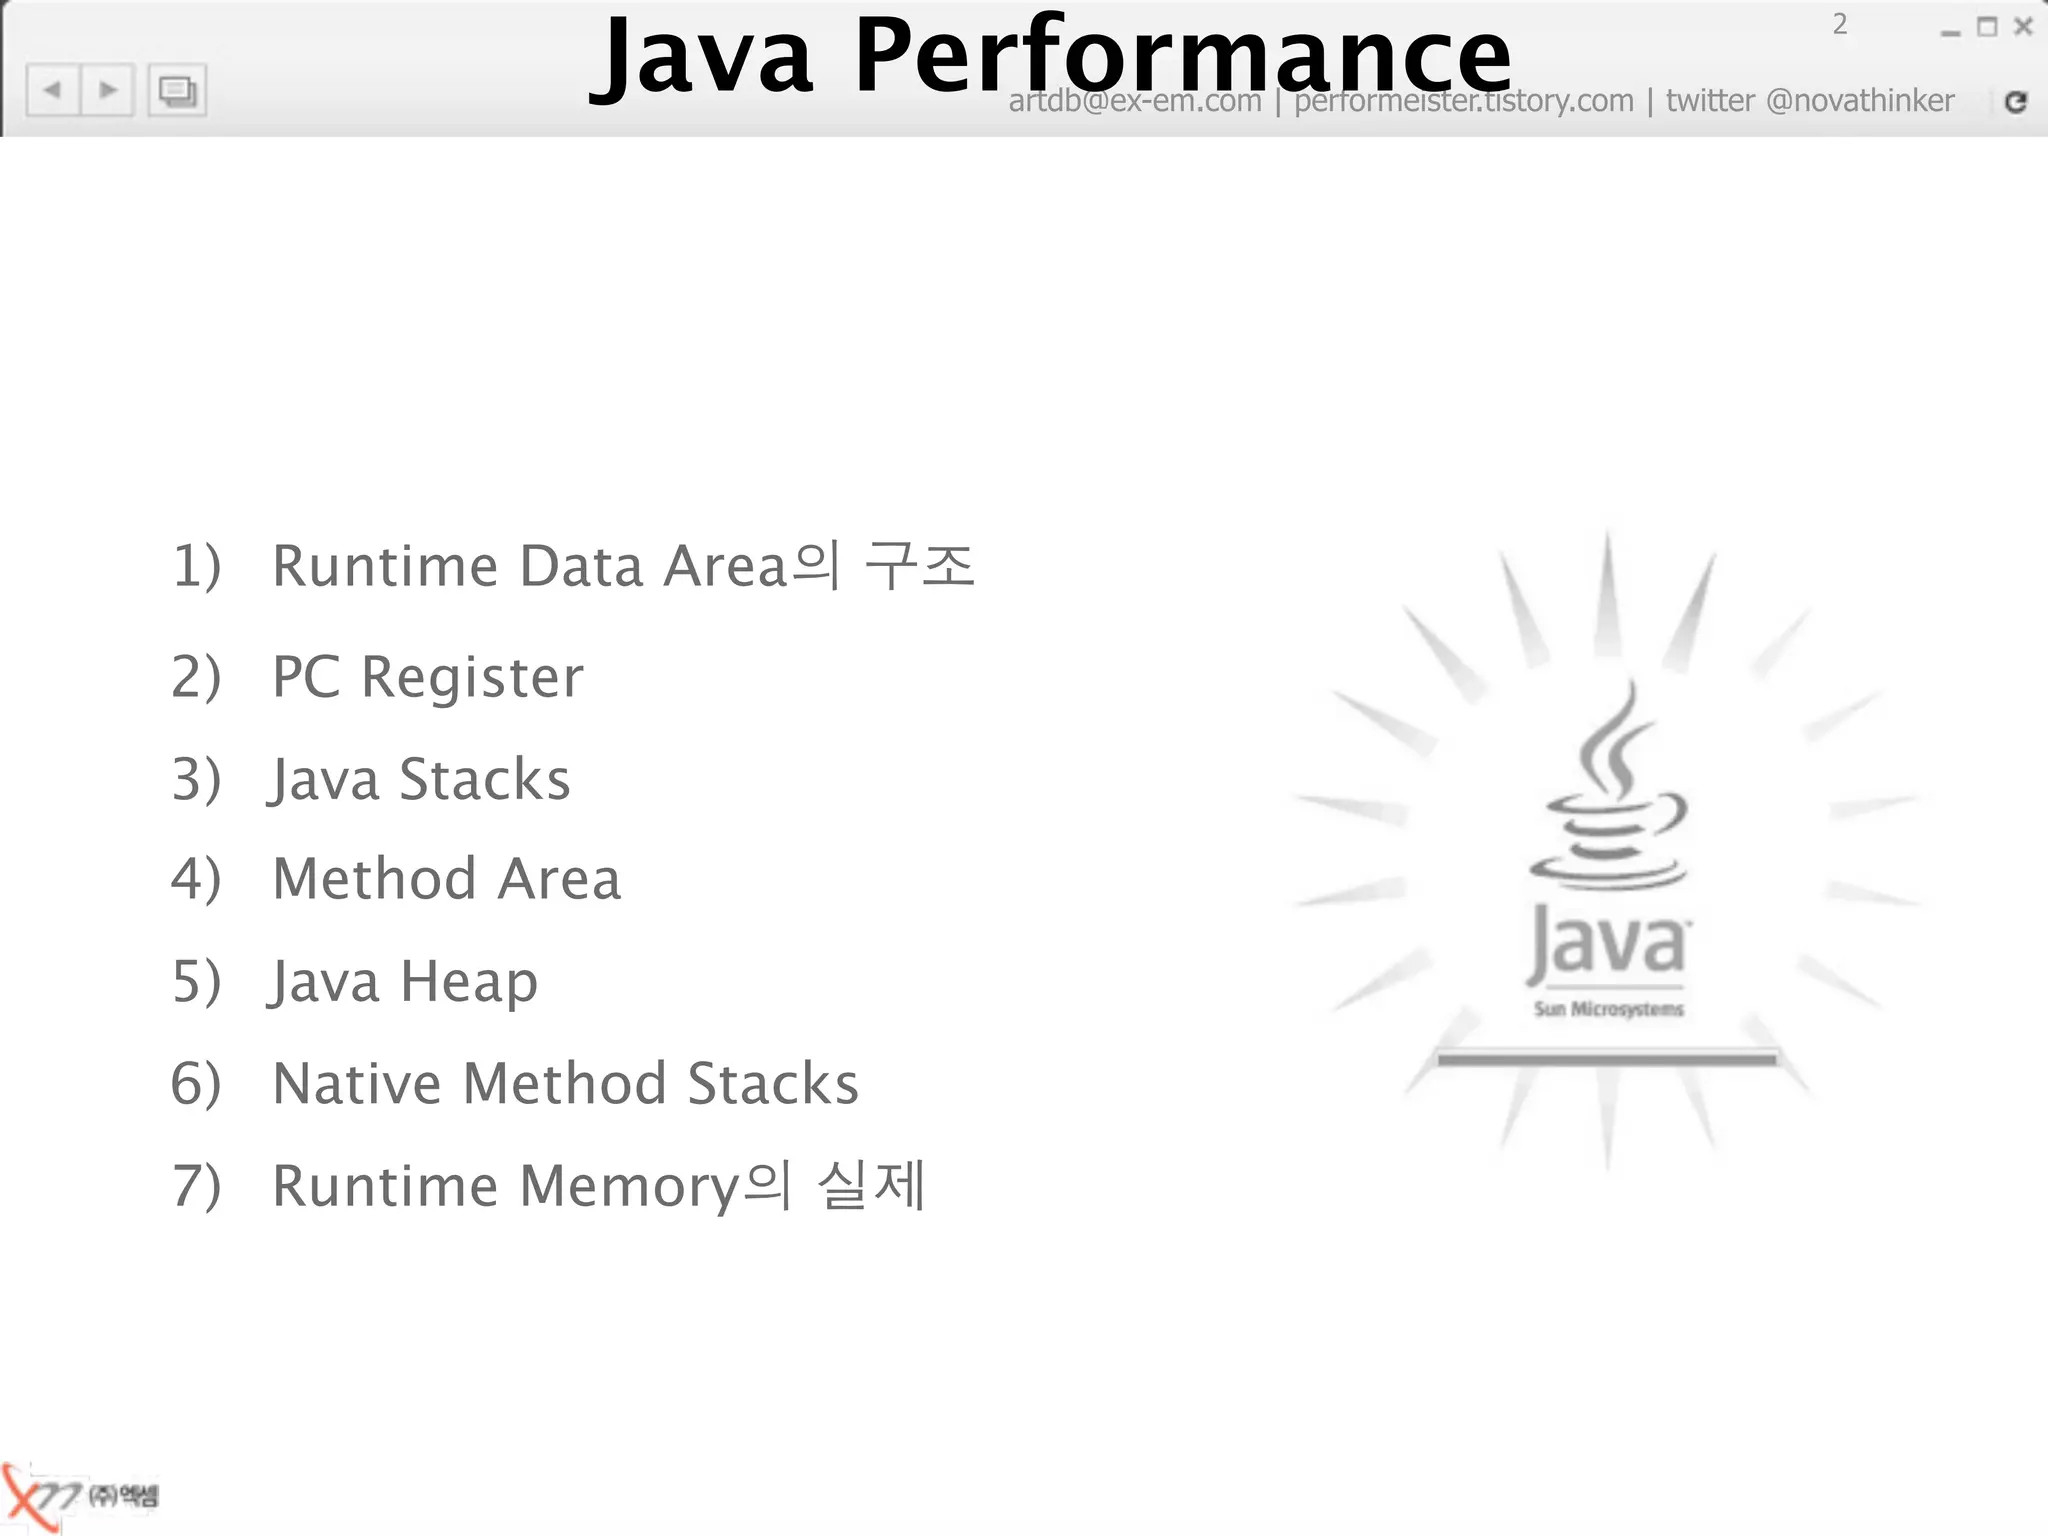Screen dimensions: 2048x1536
Task: Select the "Java Heap" list item
Action: coord(404,981)
